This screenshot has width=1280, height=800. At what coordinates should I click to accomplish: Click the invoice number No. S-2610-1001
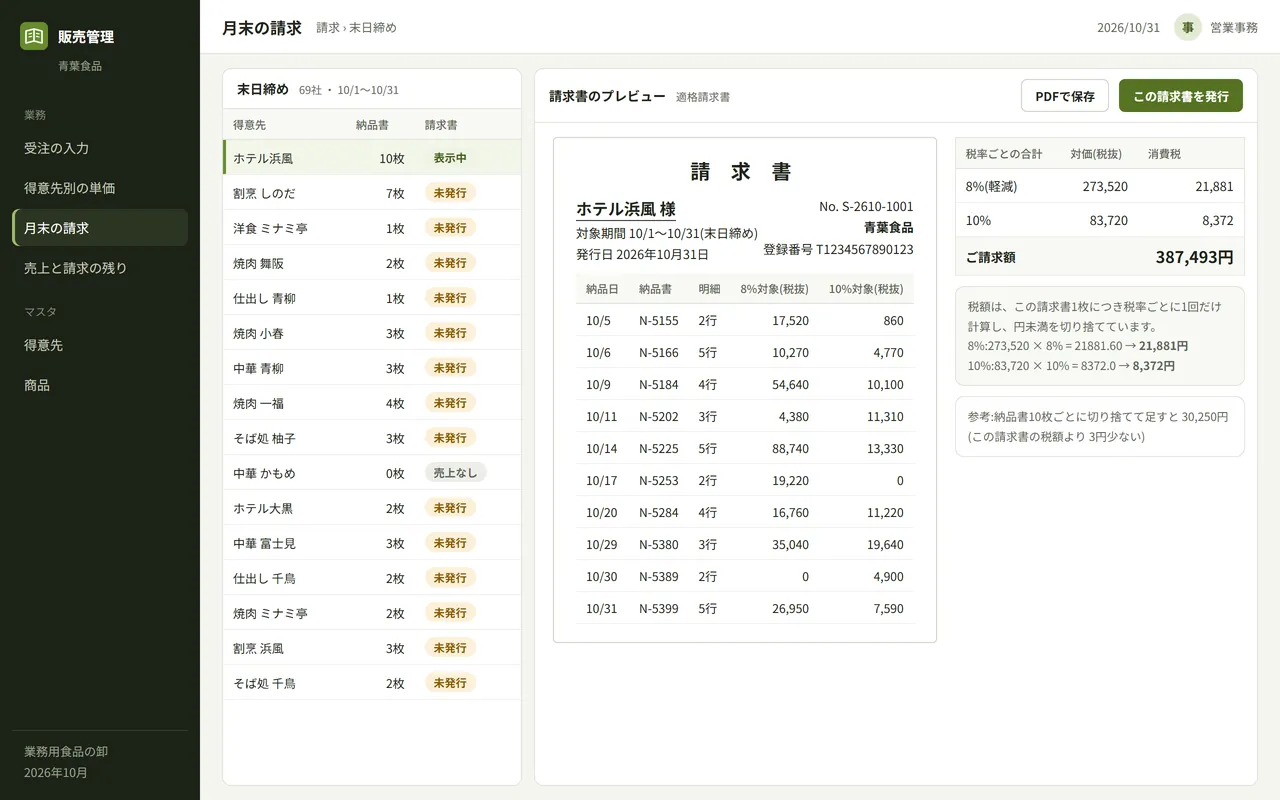point(866,206)
